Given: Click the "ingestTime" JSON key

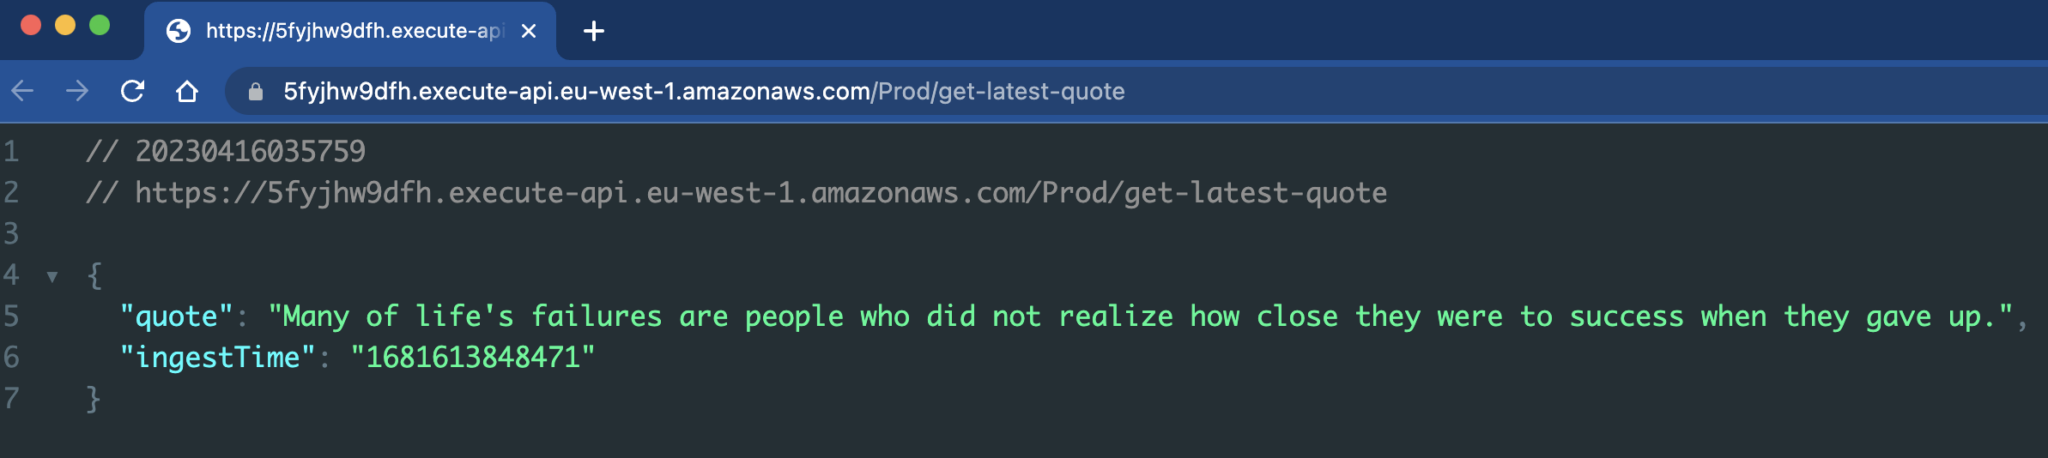Looking at the screenshot, I should [218, 357].
